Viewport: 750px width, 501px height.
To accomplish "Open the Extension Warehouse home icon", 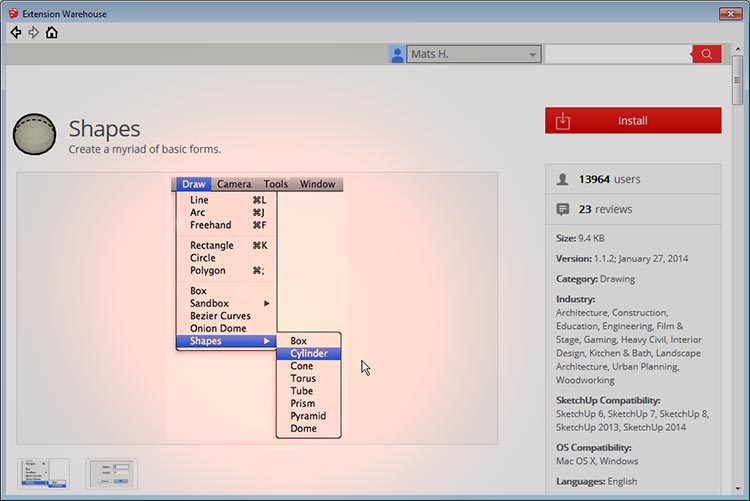I will (52, 33).
